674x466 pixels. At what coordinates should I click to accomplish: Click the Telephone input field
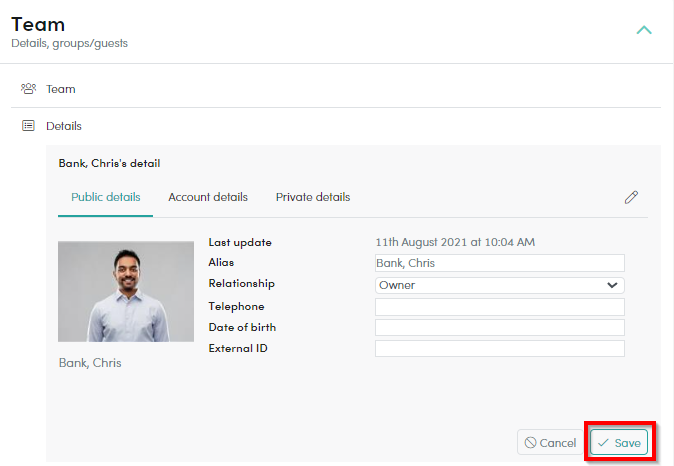(x=499, y=307)
